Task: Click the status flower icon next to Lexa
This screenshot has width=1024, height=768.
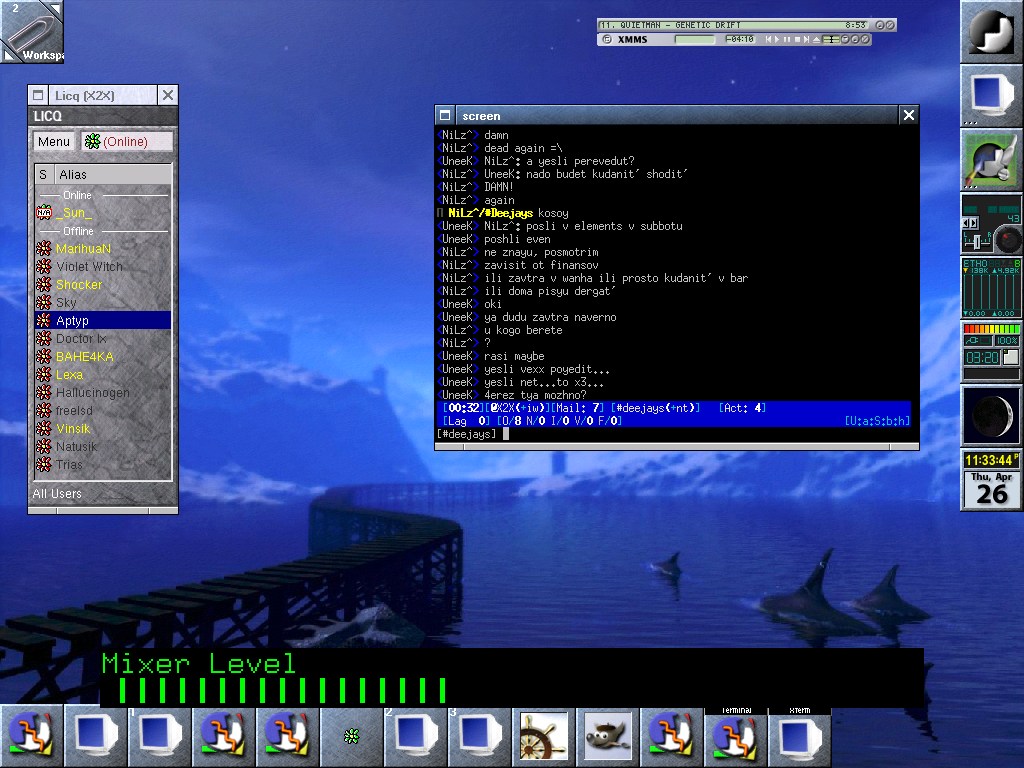Action: [x=44, y=375]
